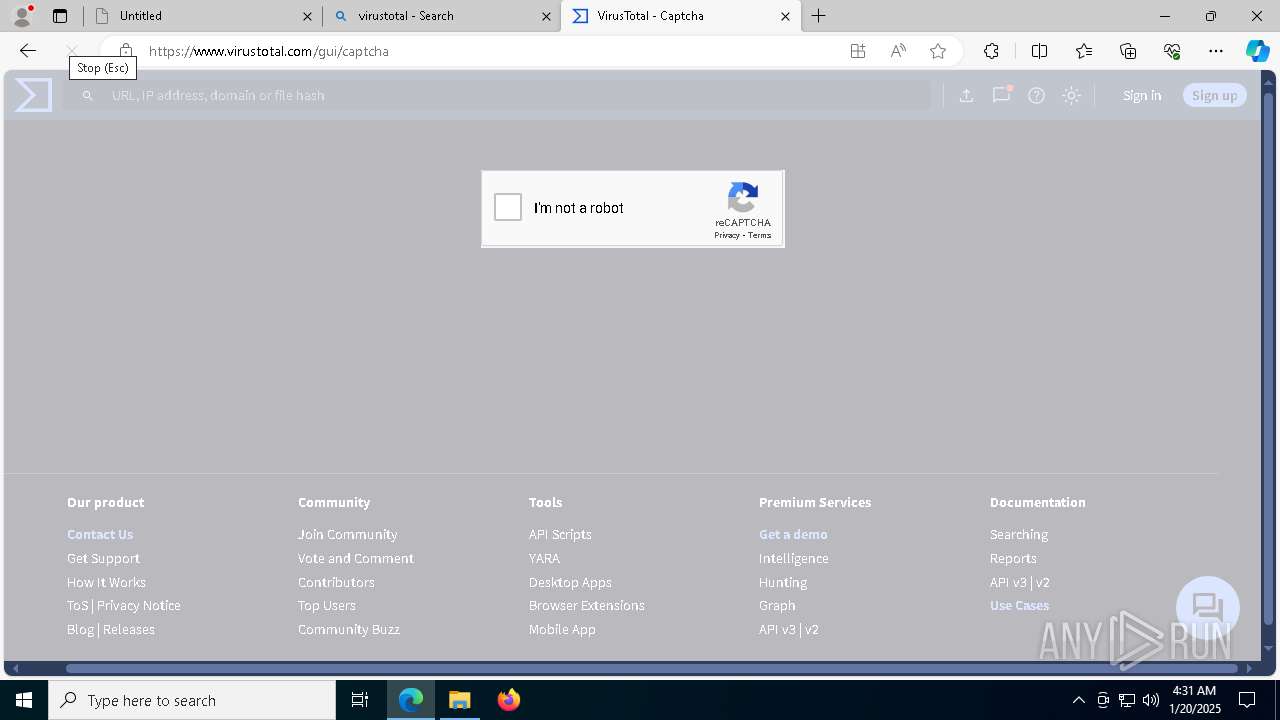Open the Extensions puzzle icon
Viewport: 1280px width, 720px height.
pyautogui.click(x=991, y=51)
